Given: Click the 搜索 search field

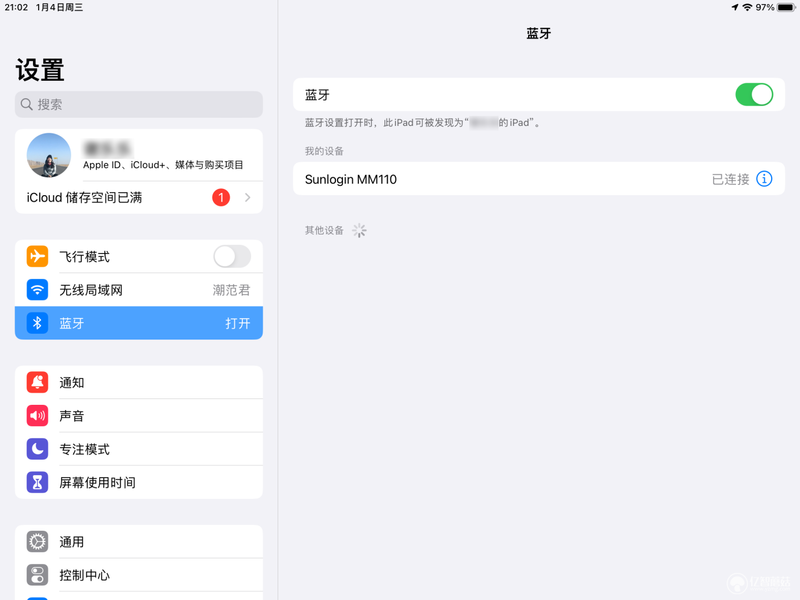Looking at the screenshot, I should tap(139, 105).
